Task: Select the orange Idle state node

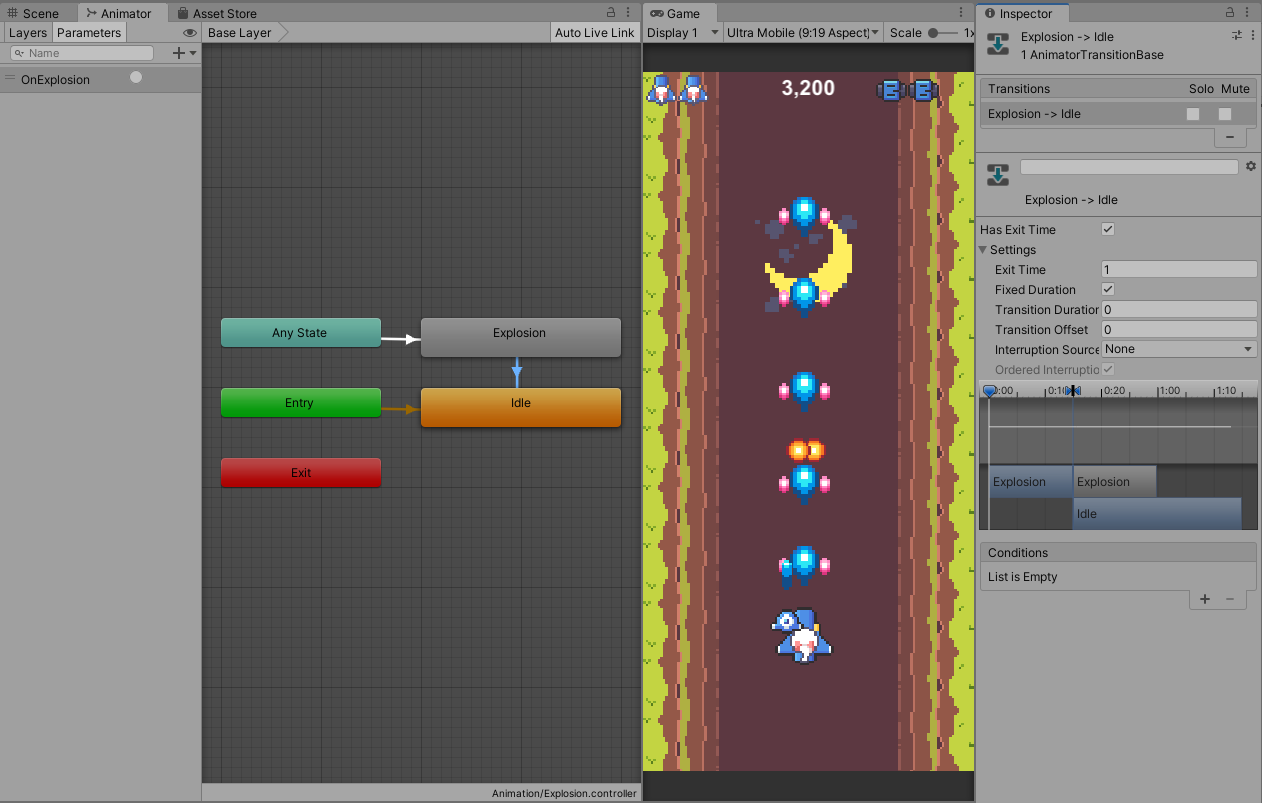Action: click(520, 407)
